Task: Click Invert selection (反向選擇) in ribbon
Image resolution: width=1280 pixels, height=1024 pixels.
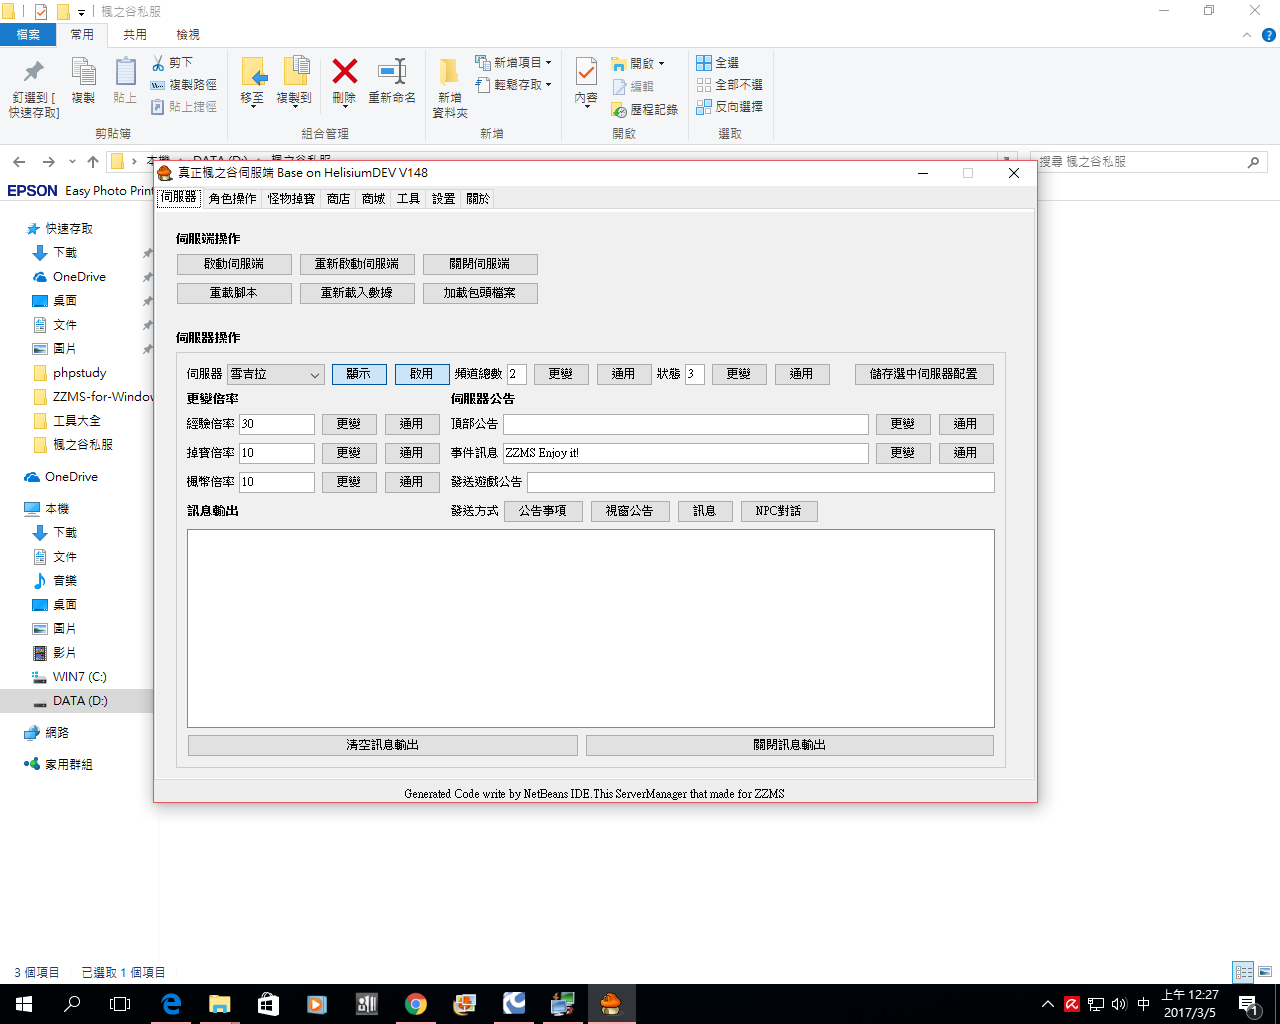Action: (729, 106)
